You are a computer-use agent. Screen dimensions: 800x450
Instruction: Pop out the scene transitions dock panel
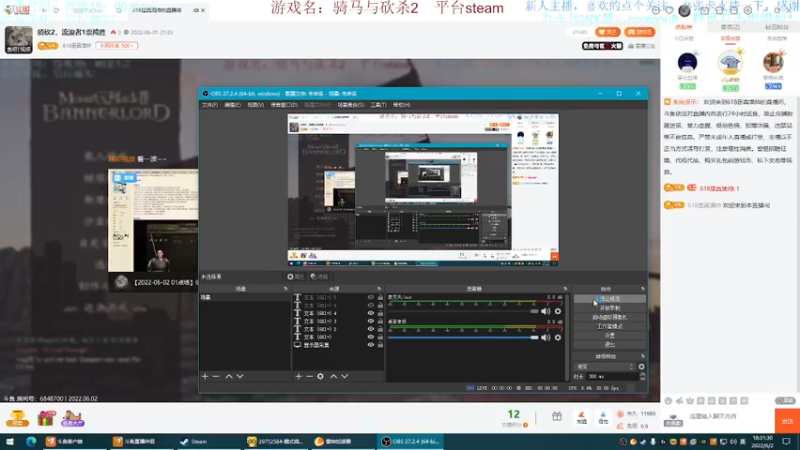tap(642, 356)
